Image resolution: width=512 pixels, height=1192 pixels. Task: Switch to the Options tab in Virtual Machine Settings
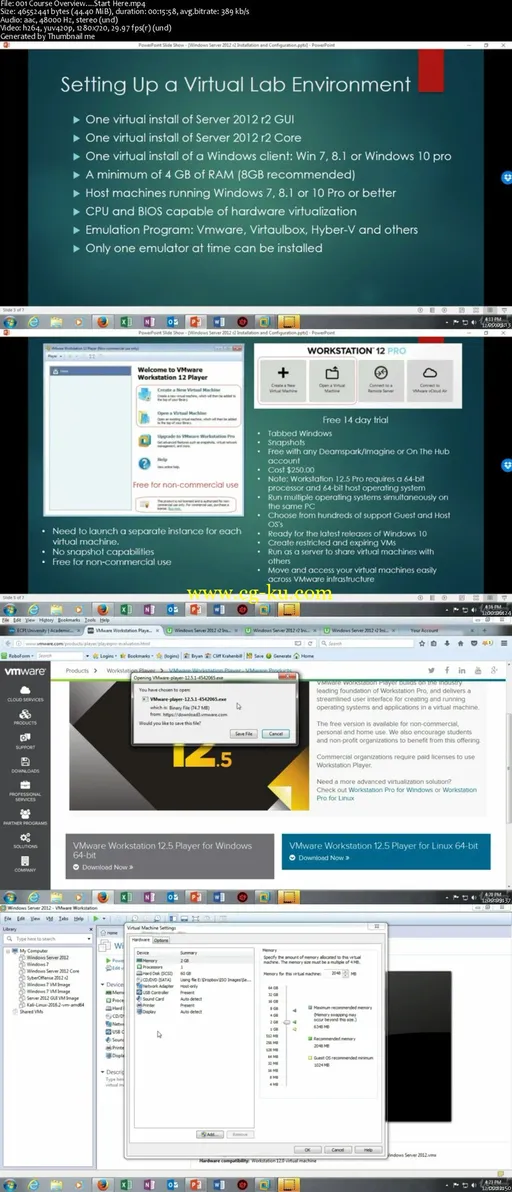[x=161, y=940]
